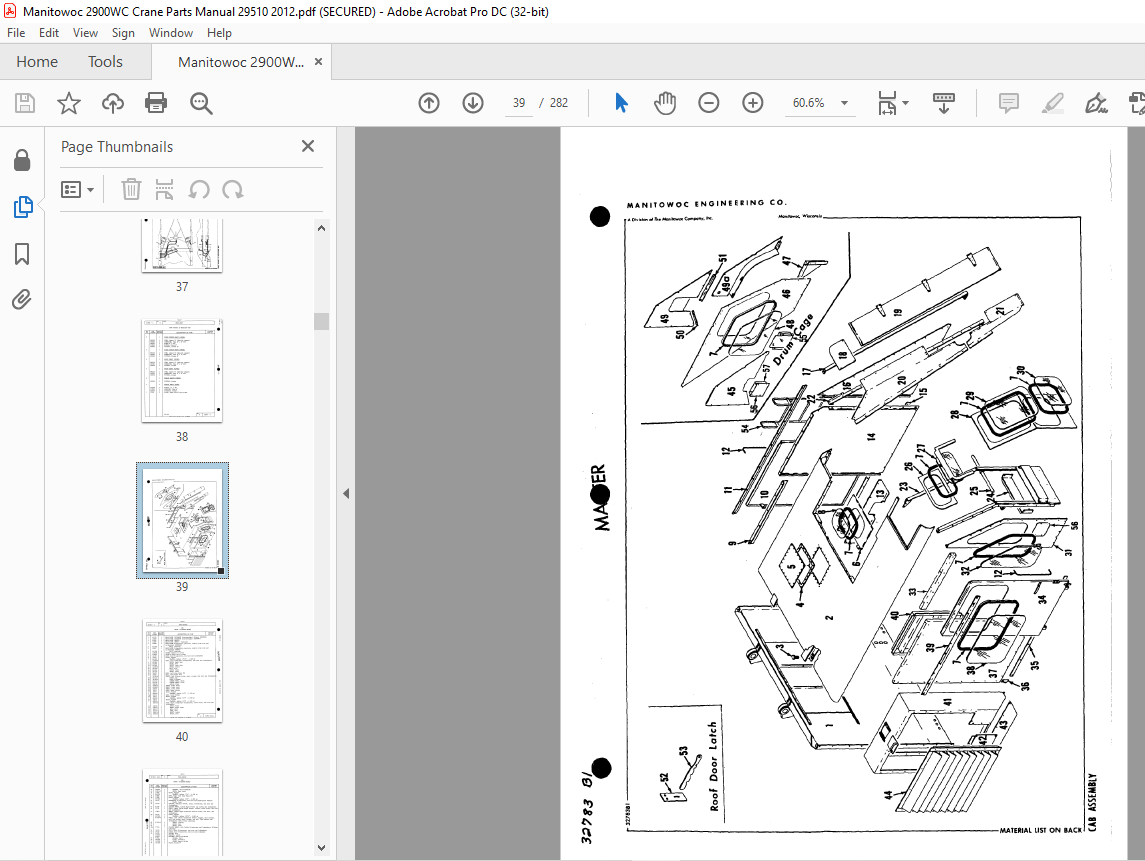Add a sticky note comment
Viewport: 1145px width, 861px height.
pyautogui.click(x=1008, y=103)
